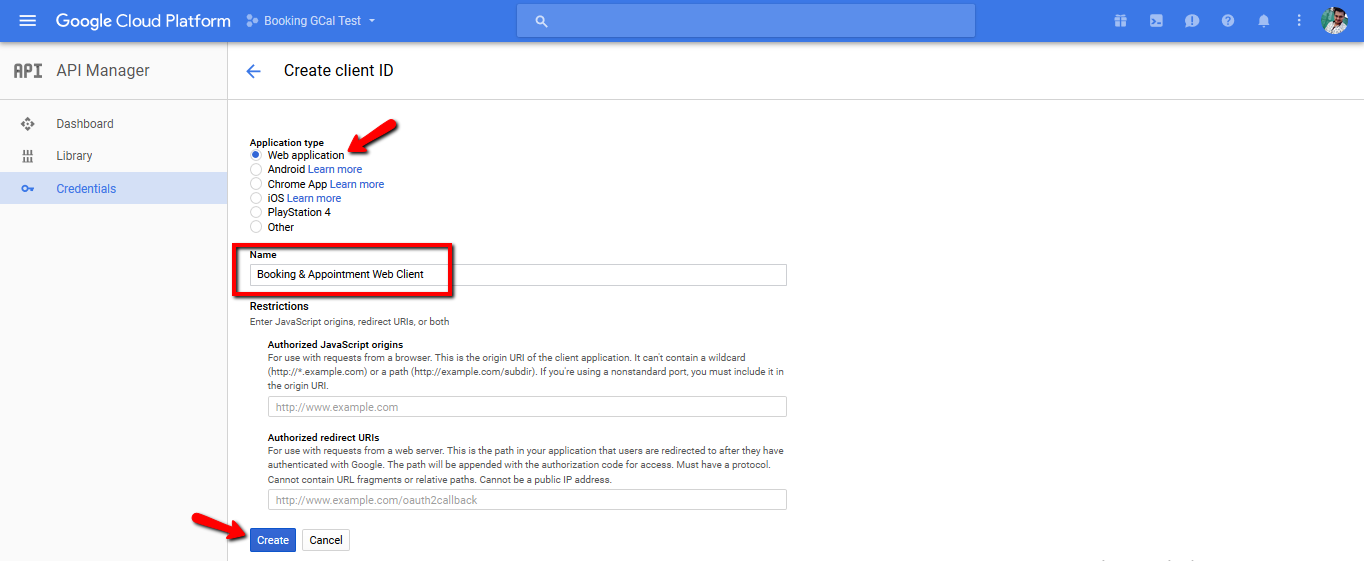
Task: Click the top search bar
Action: coord(746,21)
